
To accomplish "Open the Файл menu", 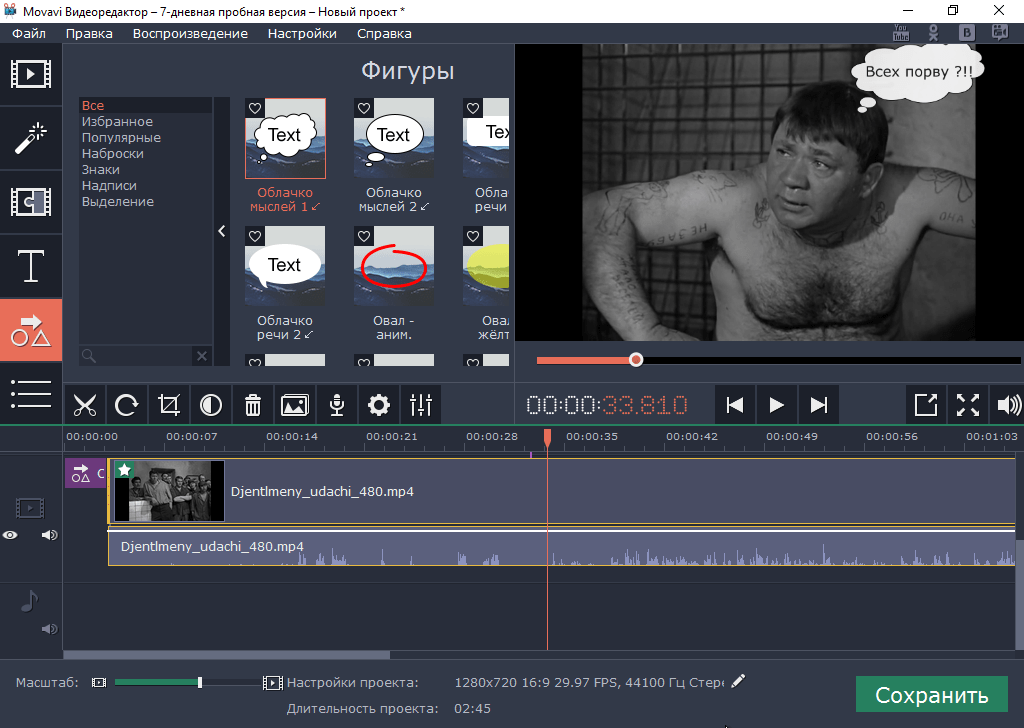I will pos(29,33).
